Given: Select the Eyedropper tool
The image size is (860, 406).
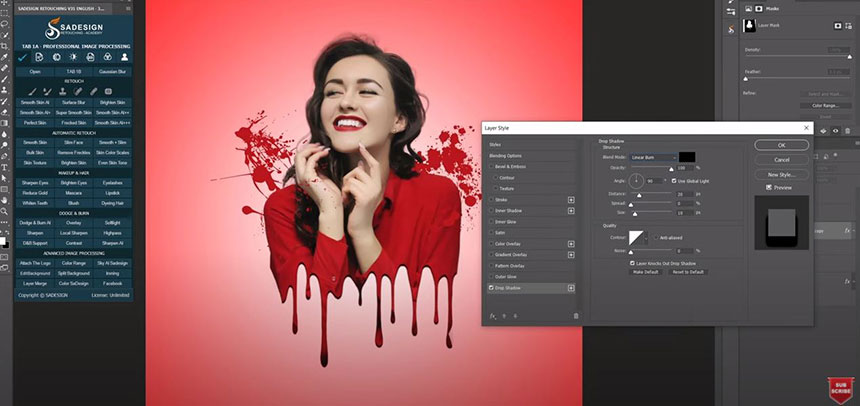Looking at the screenshot, I should 4,57.
